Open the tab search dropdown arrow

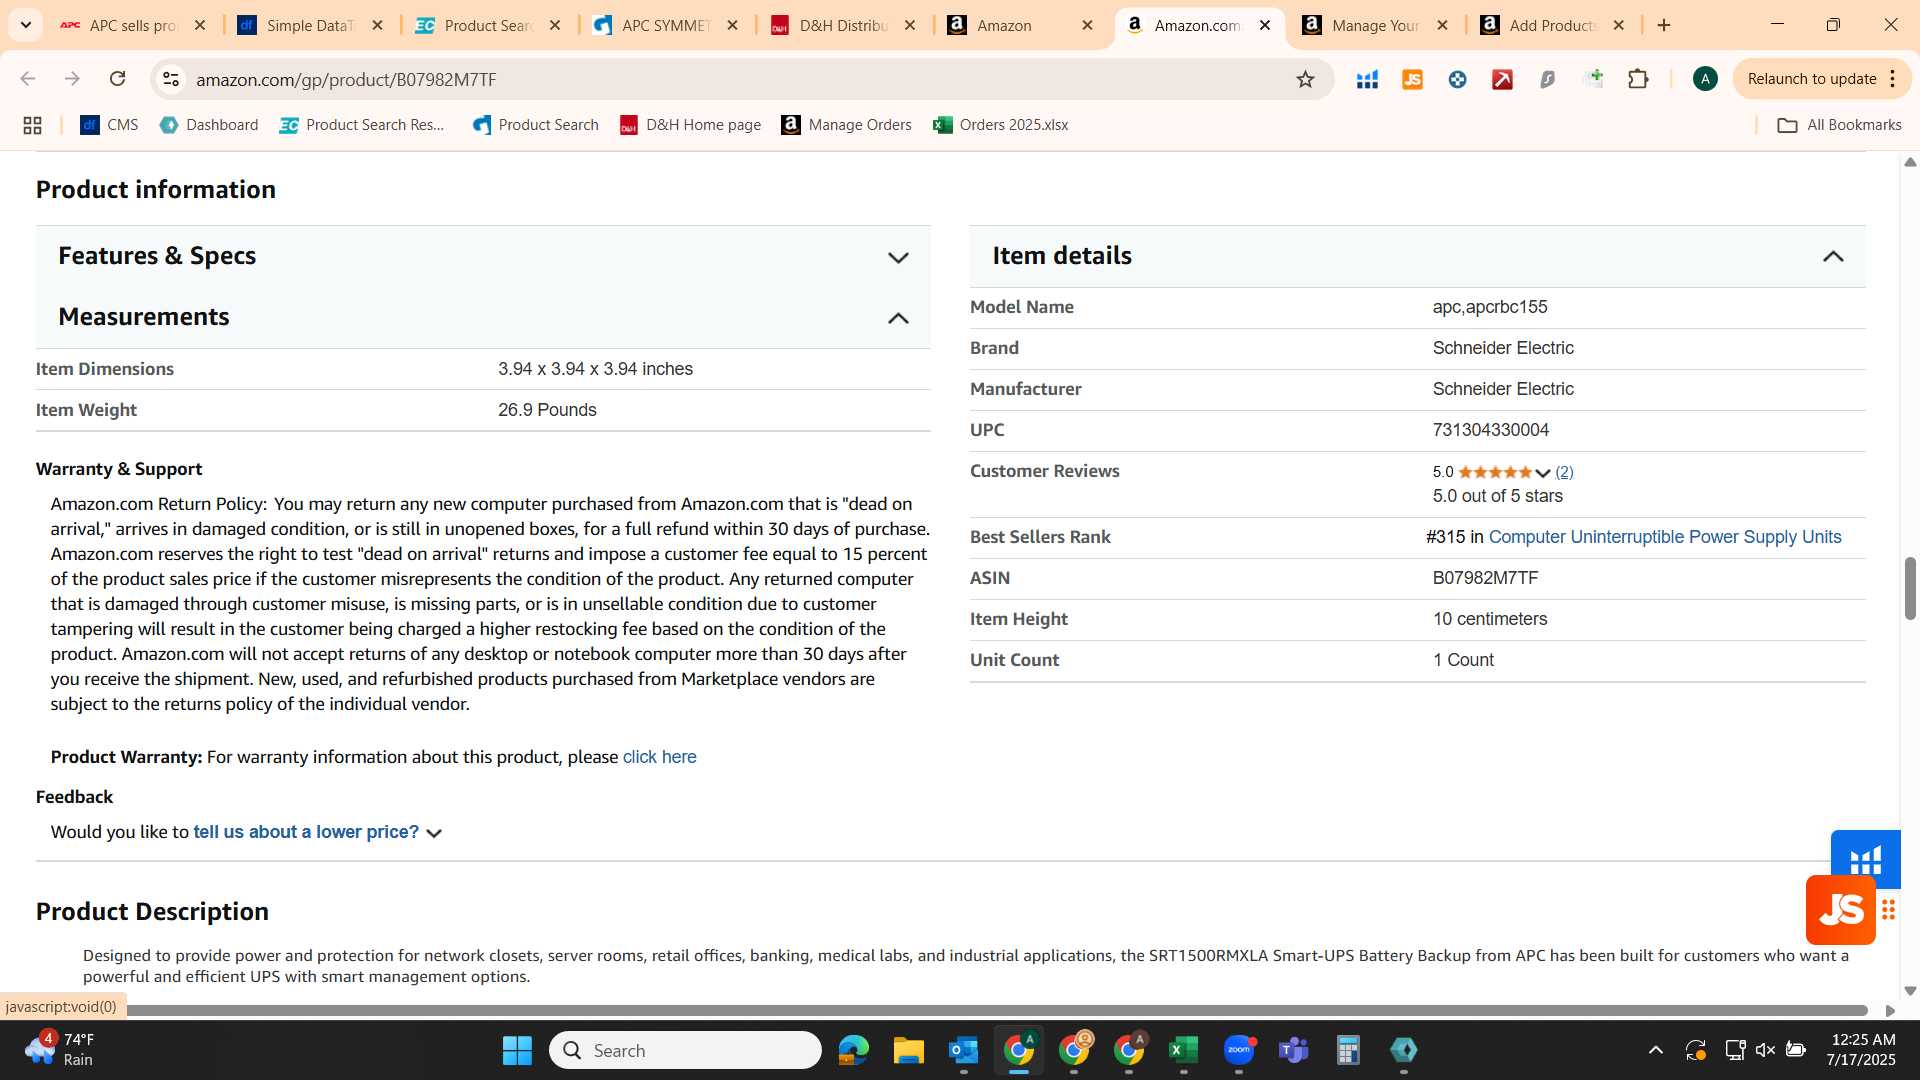click(25, 25)
